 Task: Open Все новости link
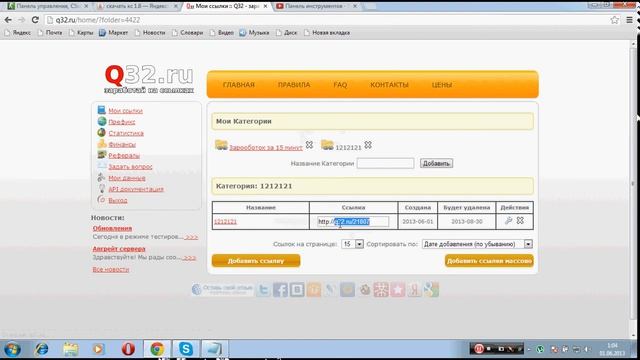111,269
